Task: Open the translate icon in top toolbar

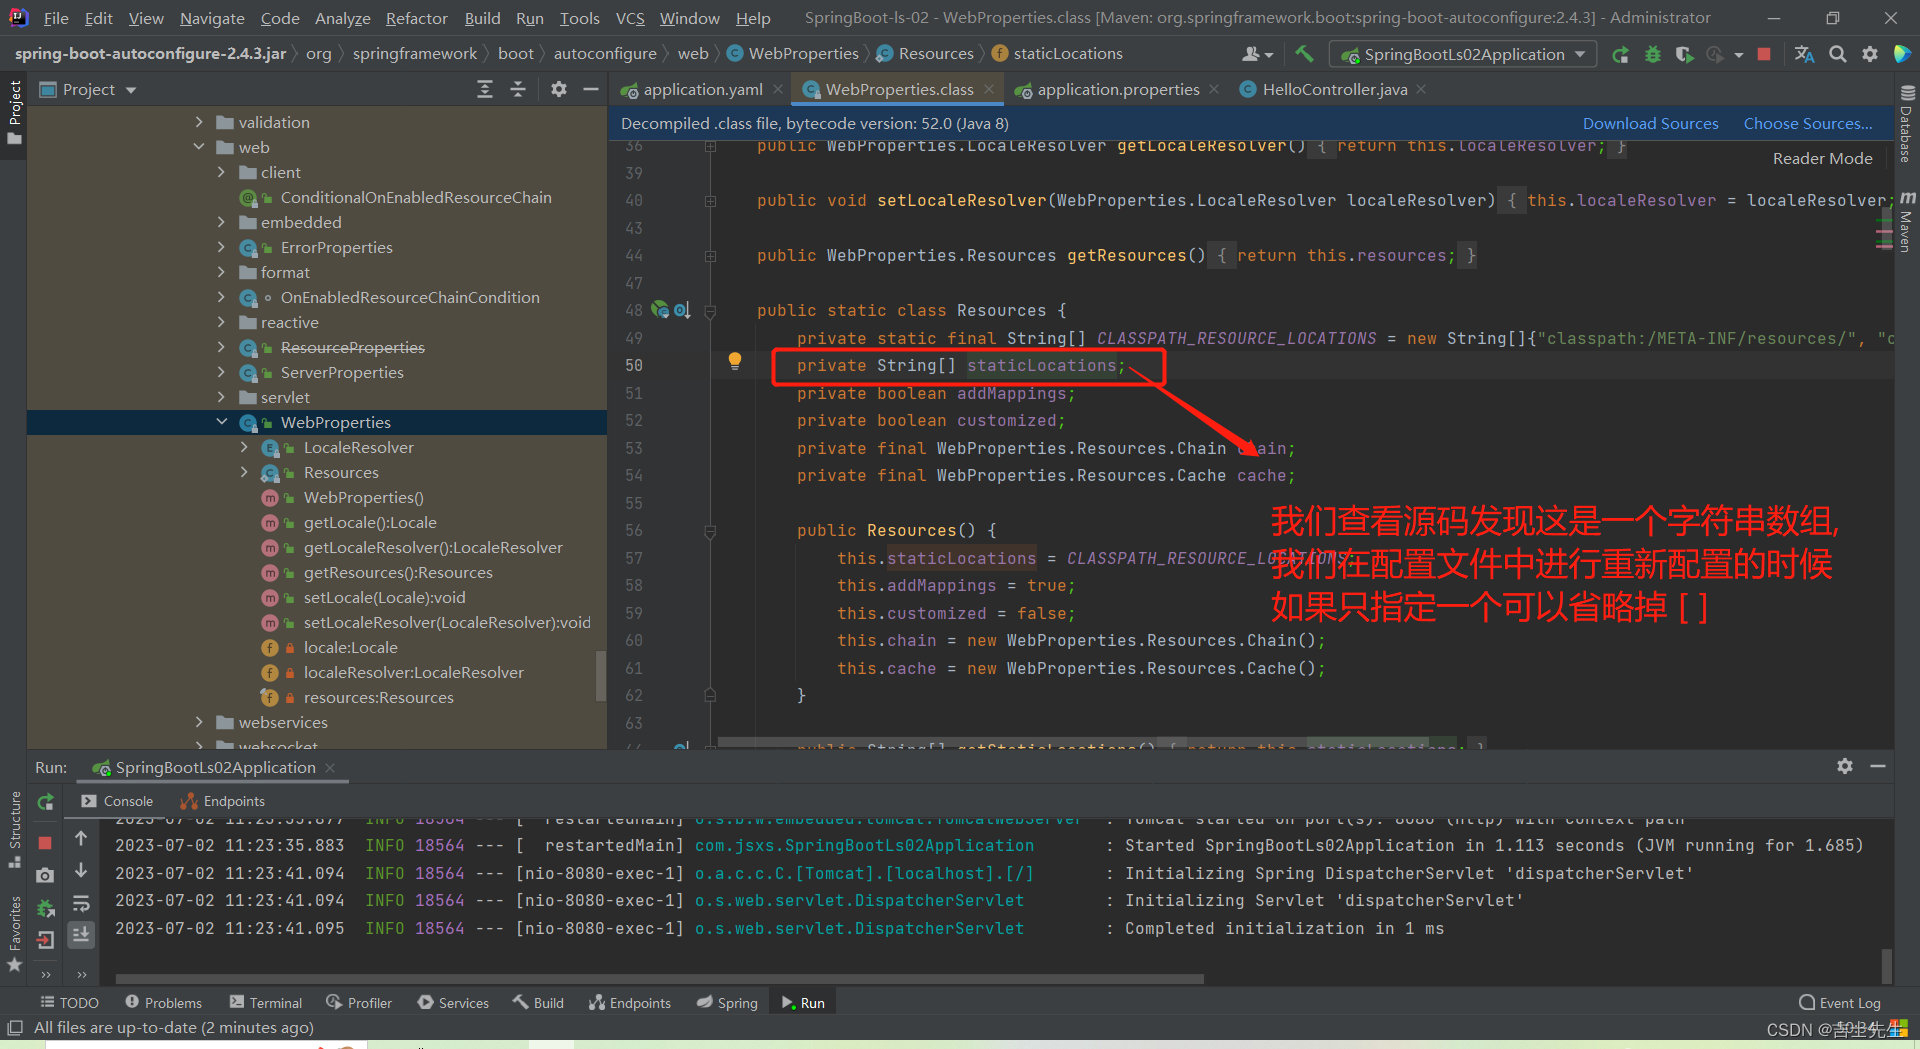Action: tap(1804, 54)
